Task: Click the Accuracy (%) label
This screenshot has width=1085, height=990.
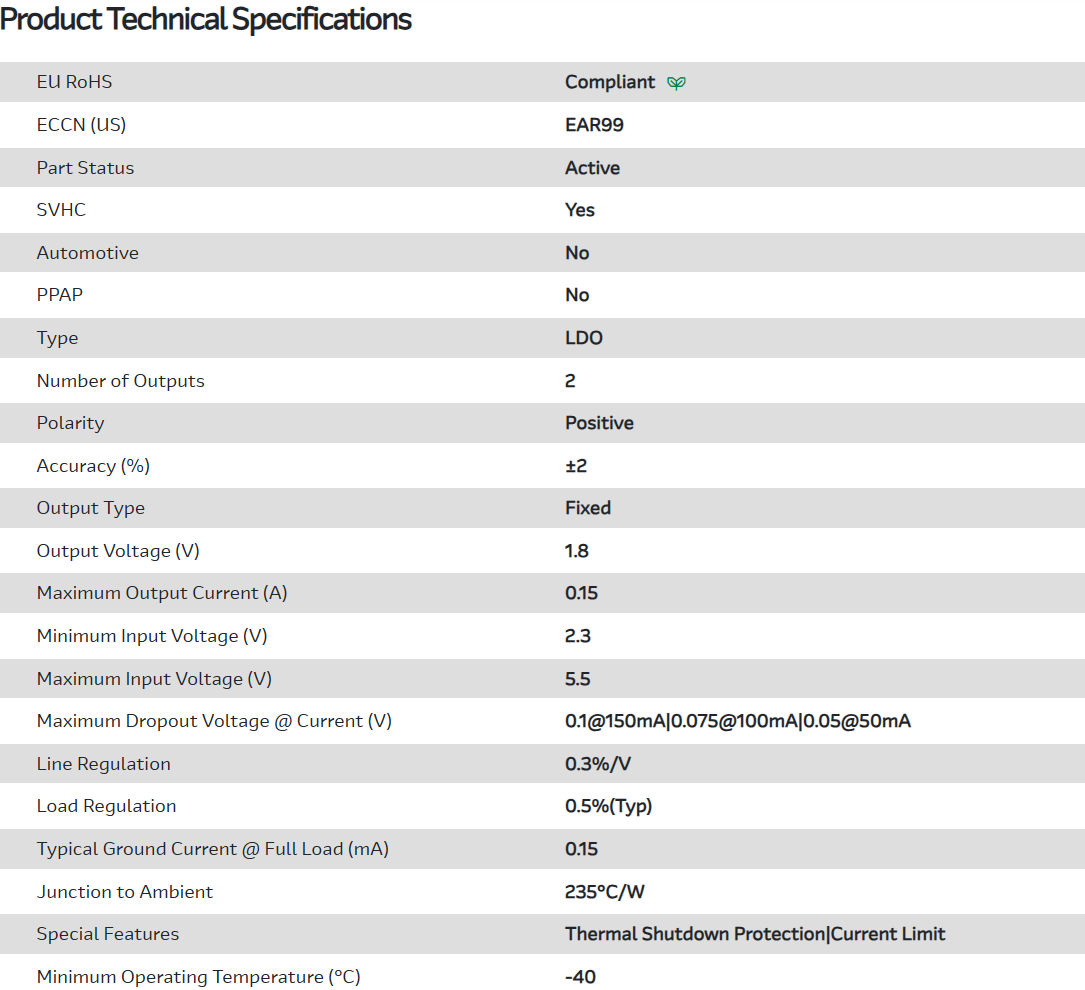Action: pos(93,466)
